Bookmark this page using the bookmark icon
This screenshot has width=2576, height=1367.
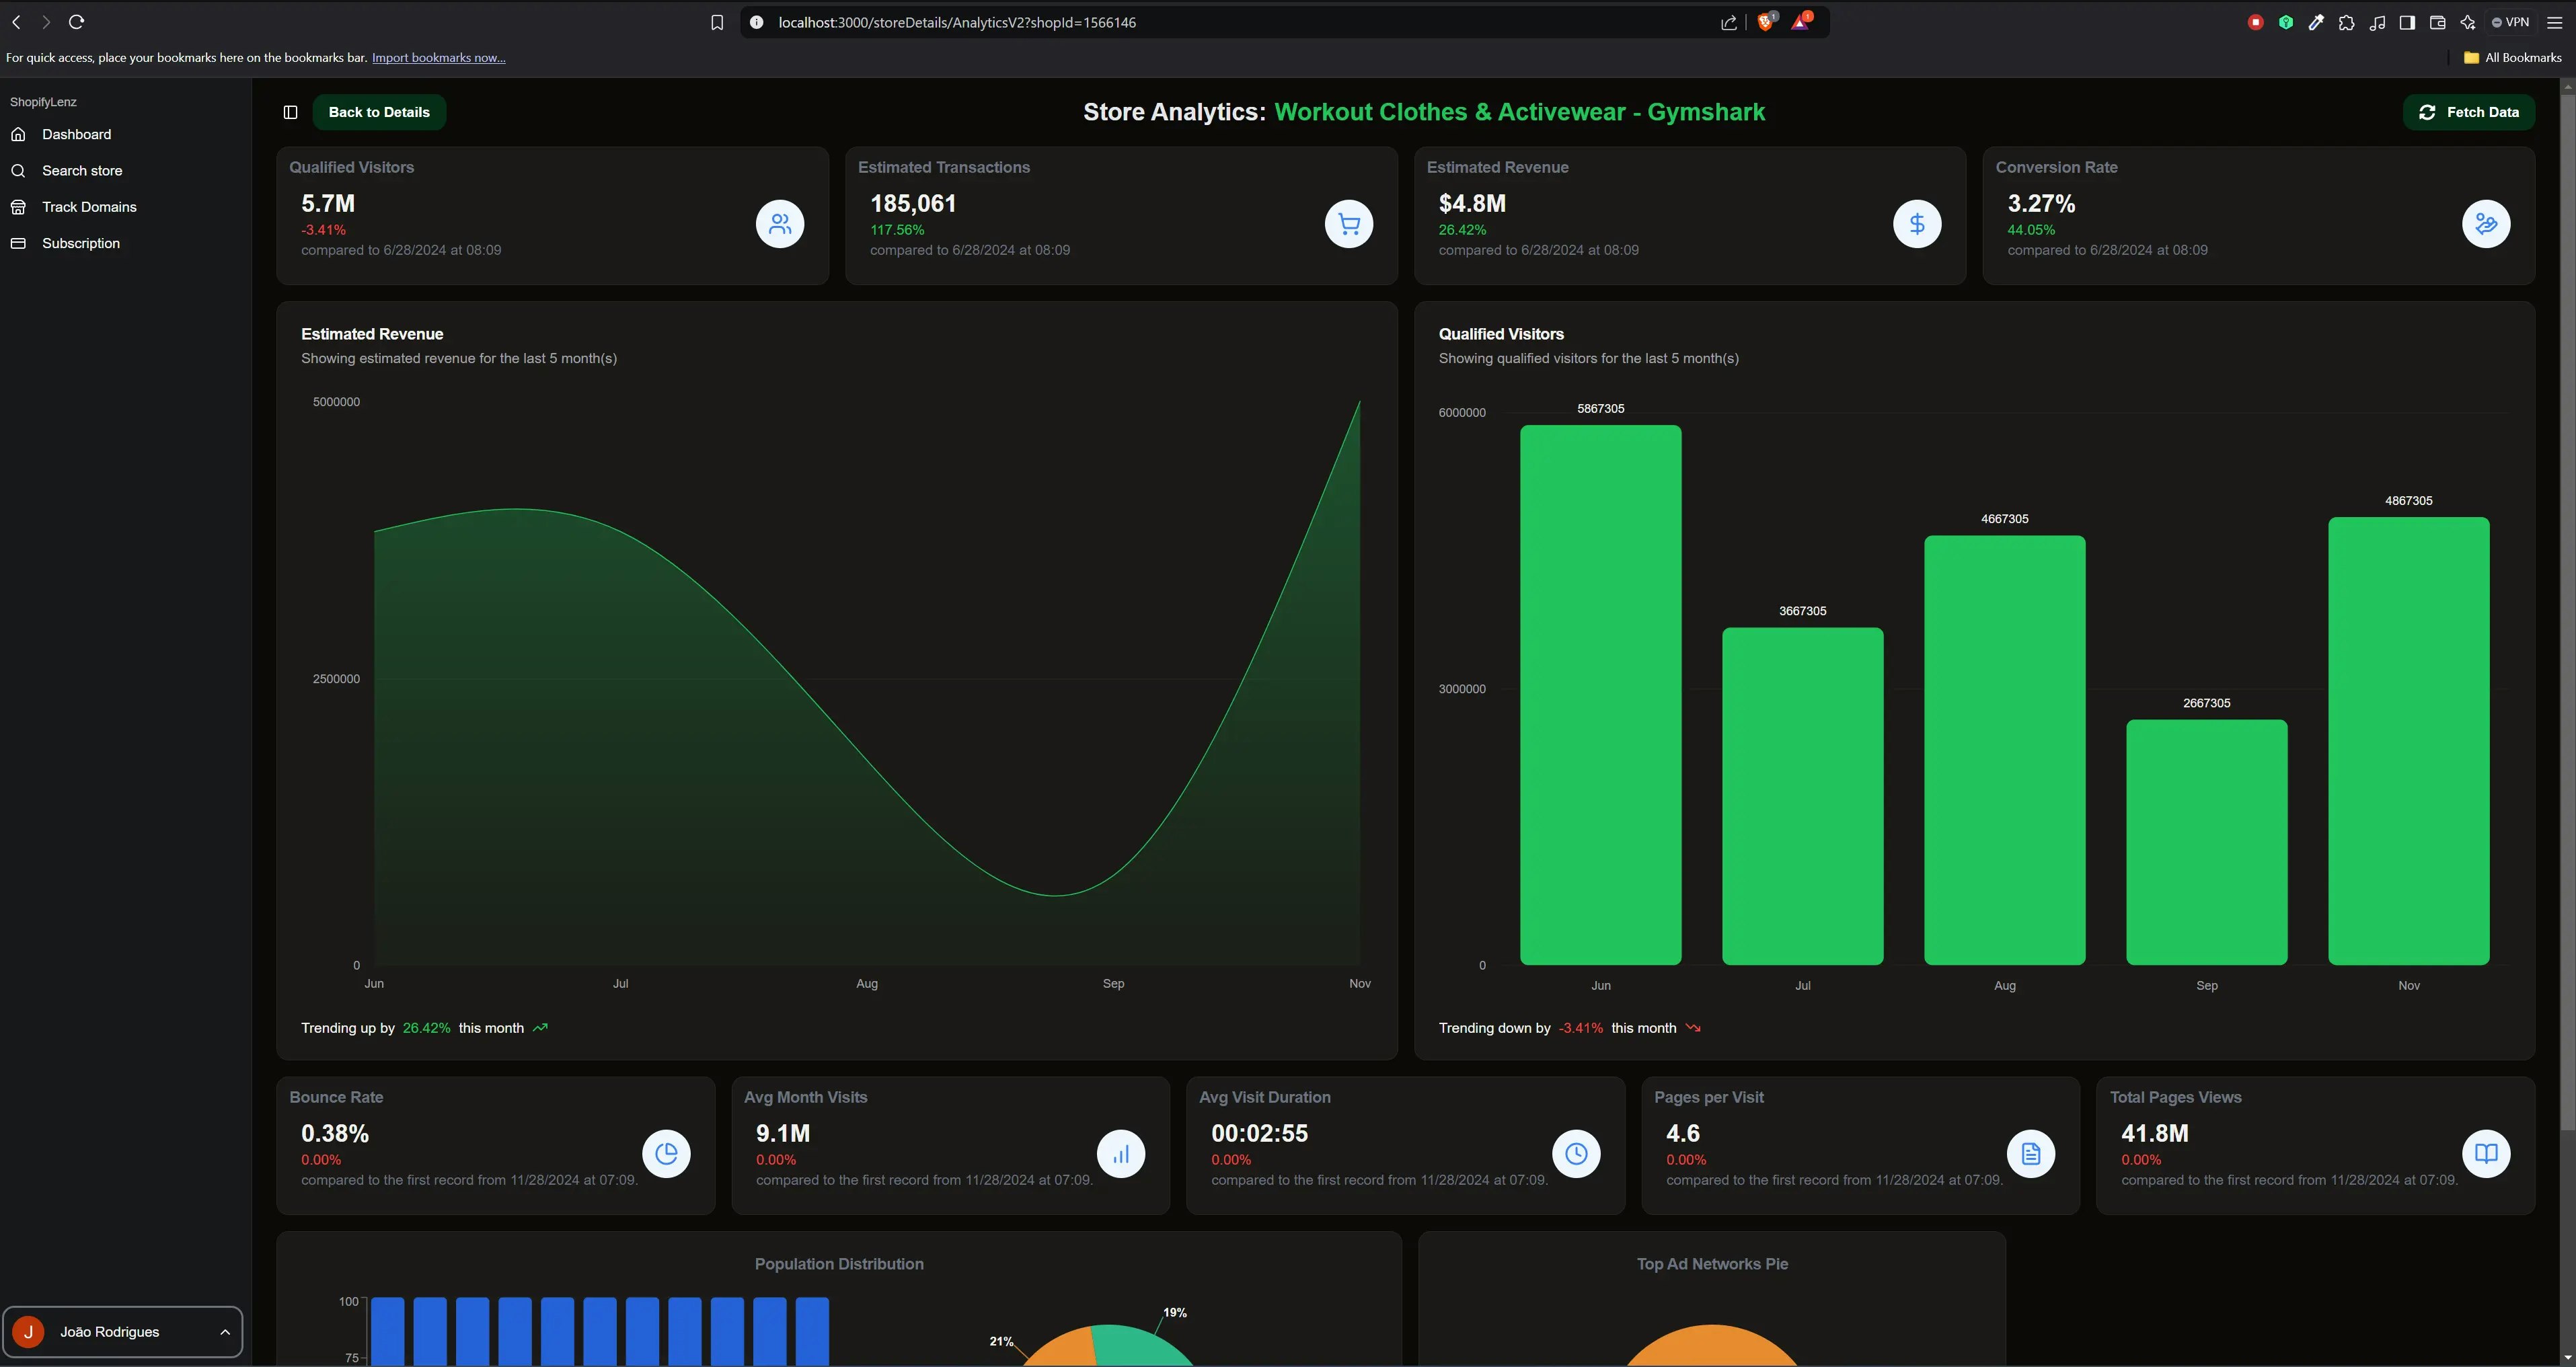717,22
